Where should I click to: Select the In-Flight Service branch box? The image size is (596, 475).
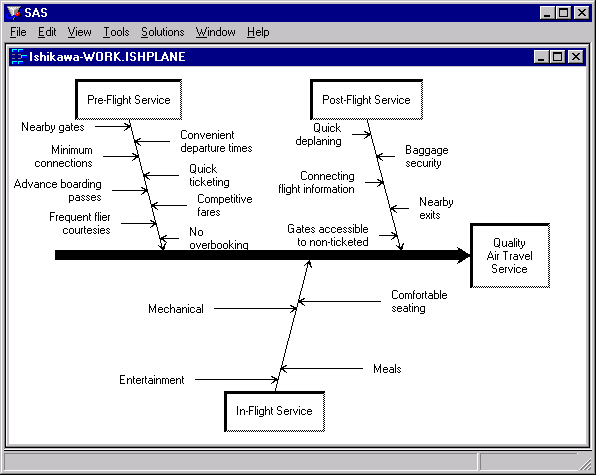tap(274, 412)
